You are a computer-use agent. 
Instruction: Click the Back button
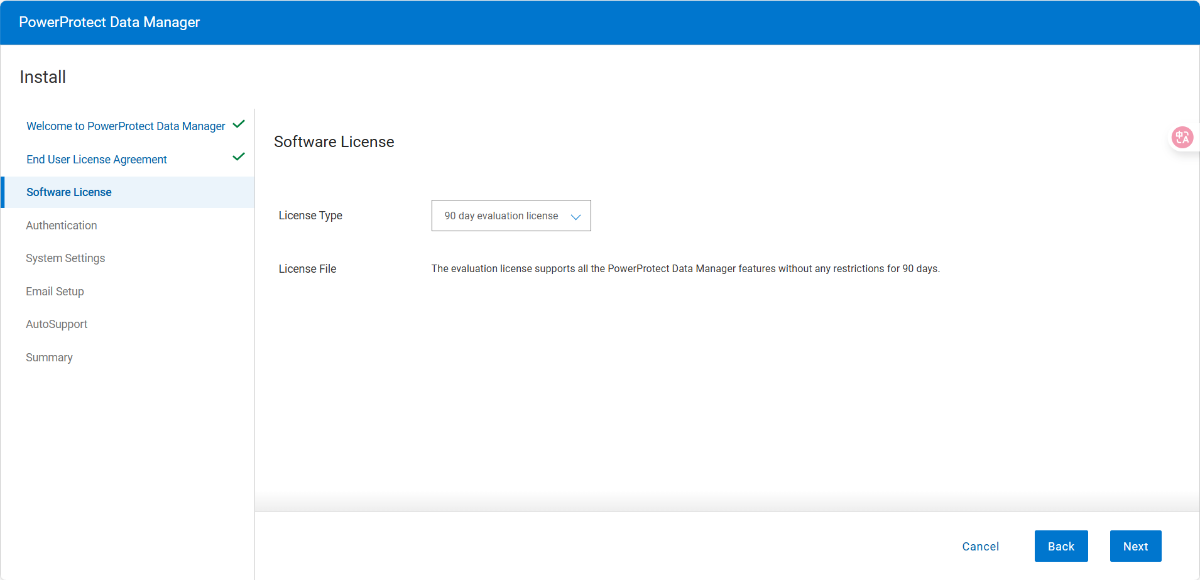[x=1061, y=546]
